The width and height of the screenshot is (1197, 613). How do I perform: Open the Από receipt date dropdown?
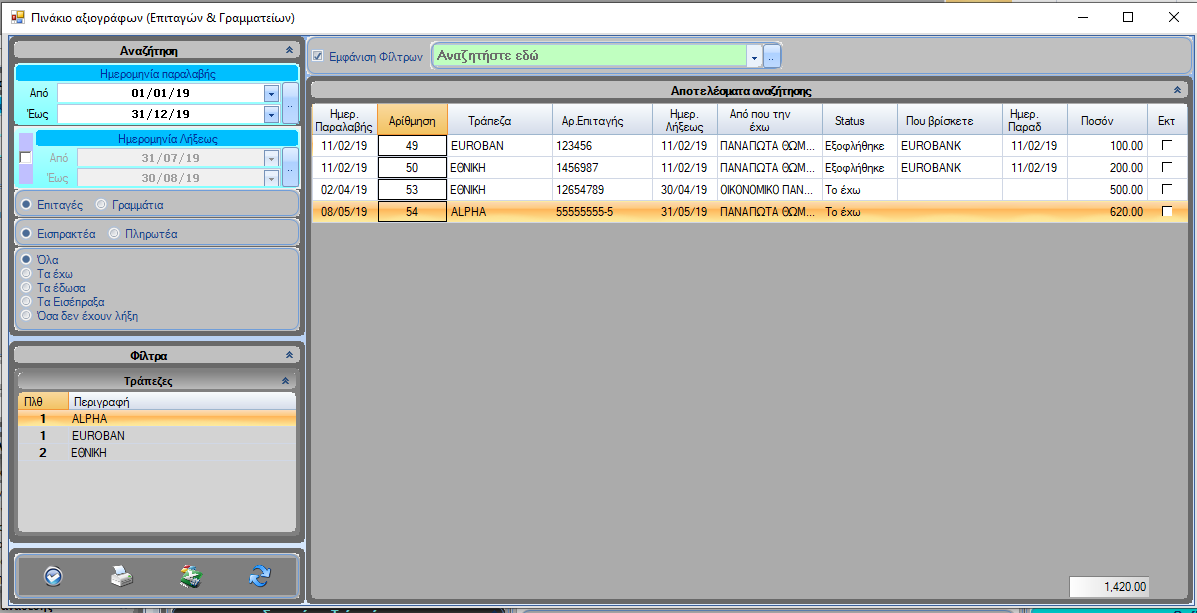pyautogui.click(x=271, y=93)
